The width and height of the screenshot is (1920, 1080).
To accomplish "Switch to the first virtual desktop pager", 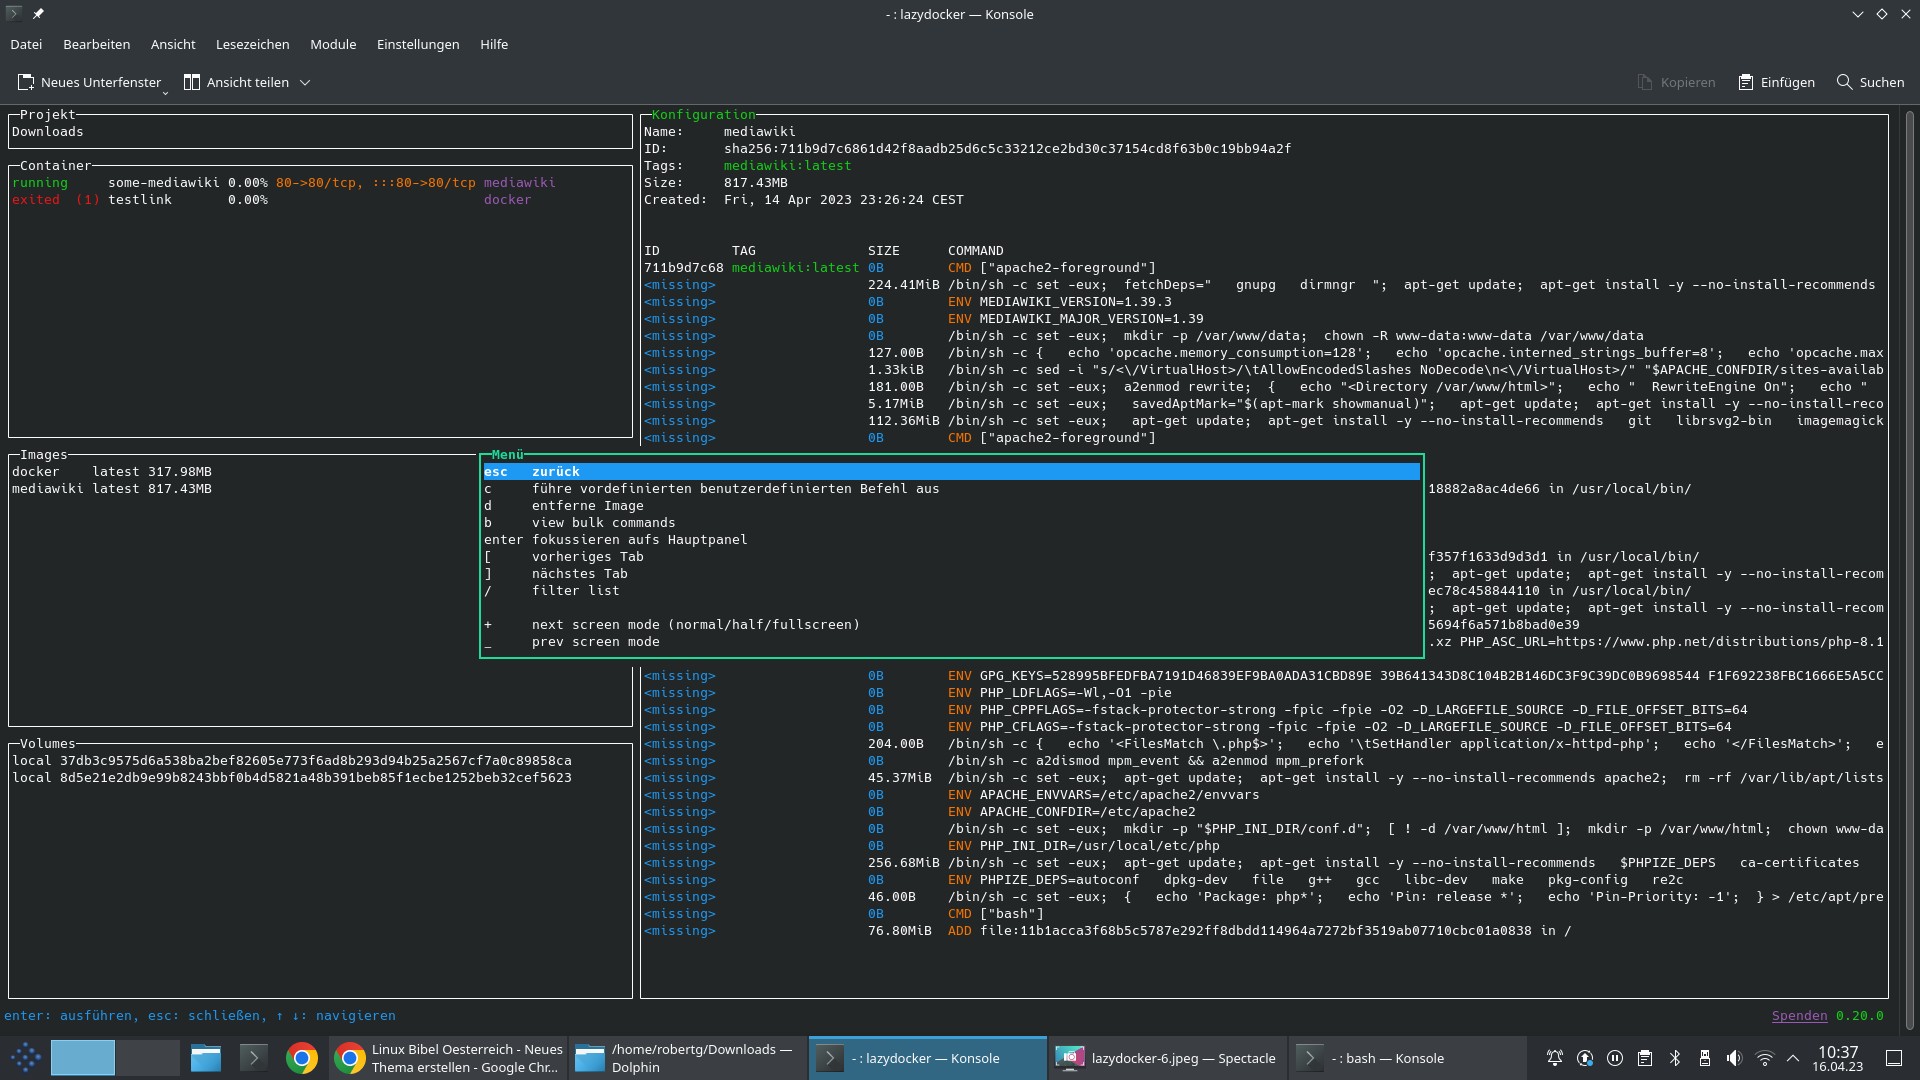I will [x=83, y=1057].
